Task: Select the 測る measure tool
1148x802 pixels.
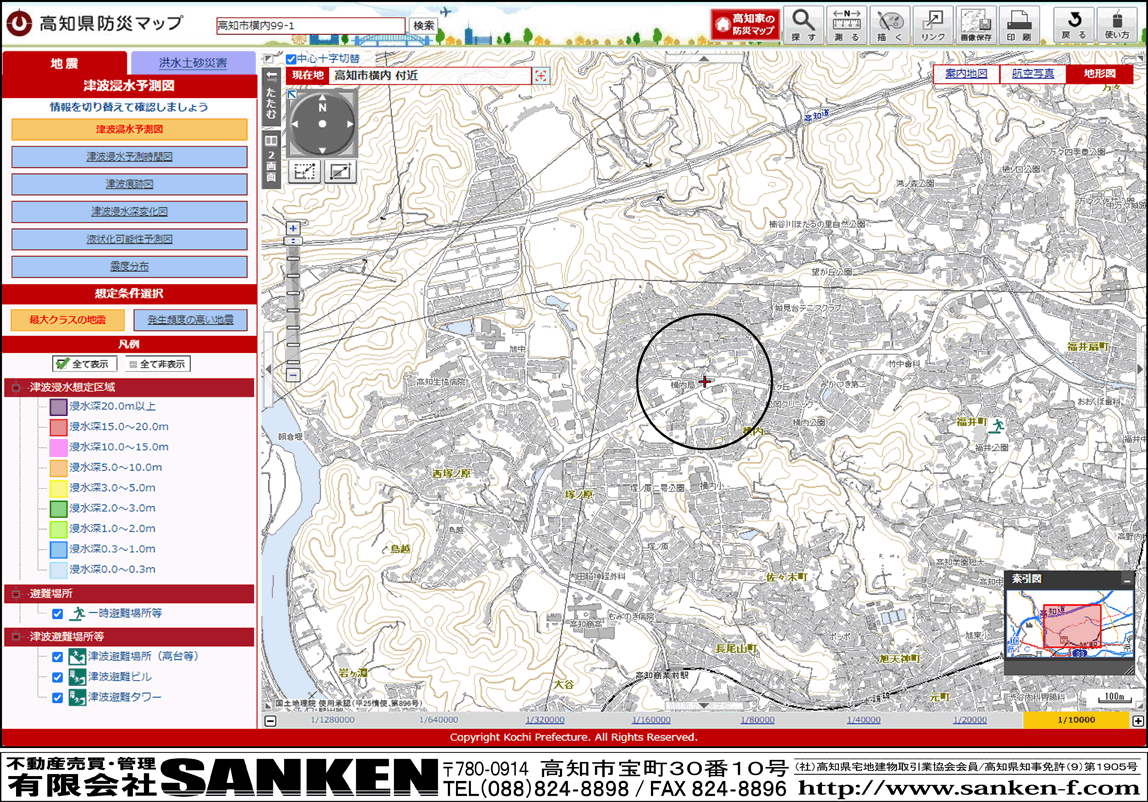Action: tap(846, 24)
